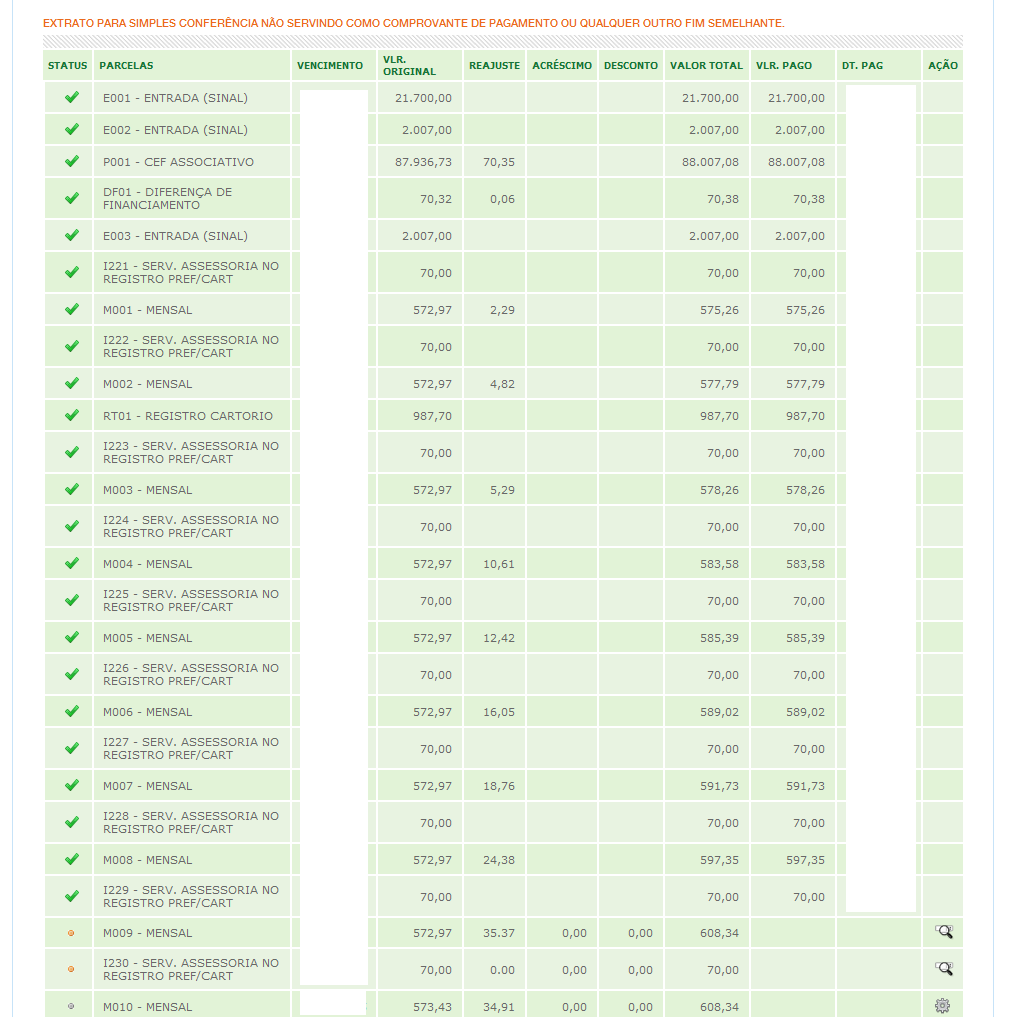Screen dimensions: 1013x1017
Task: Click the STATUS column header
Action: [67, 66]
